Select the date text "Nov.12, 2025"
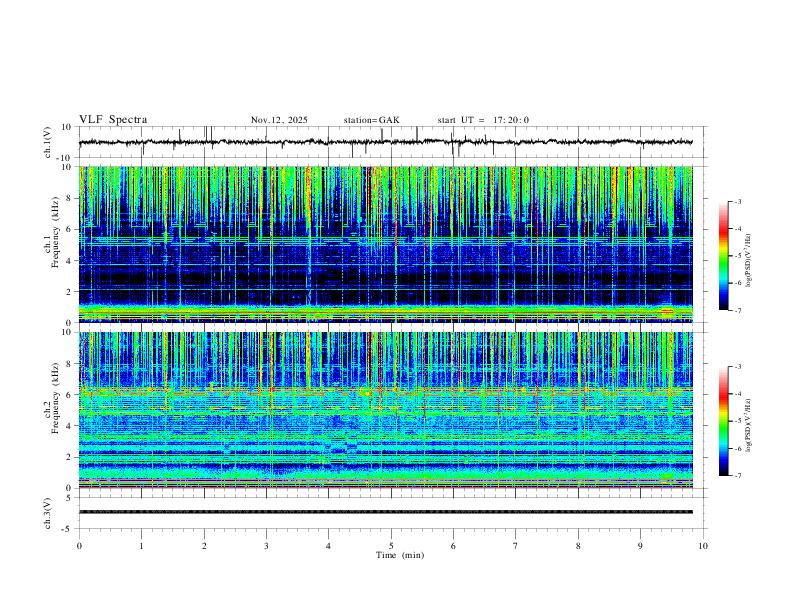Viewport: 792px width, 612px height. [x=279, y=120]
